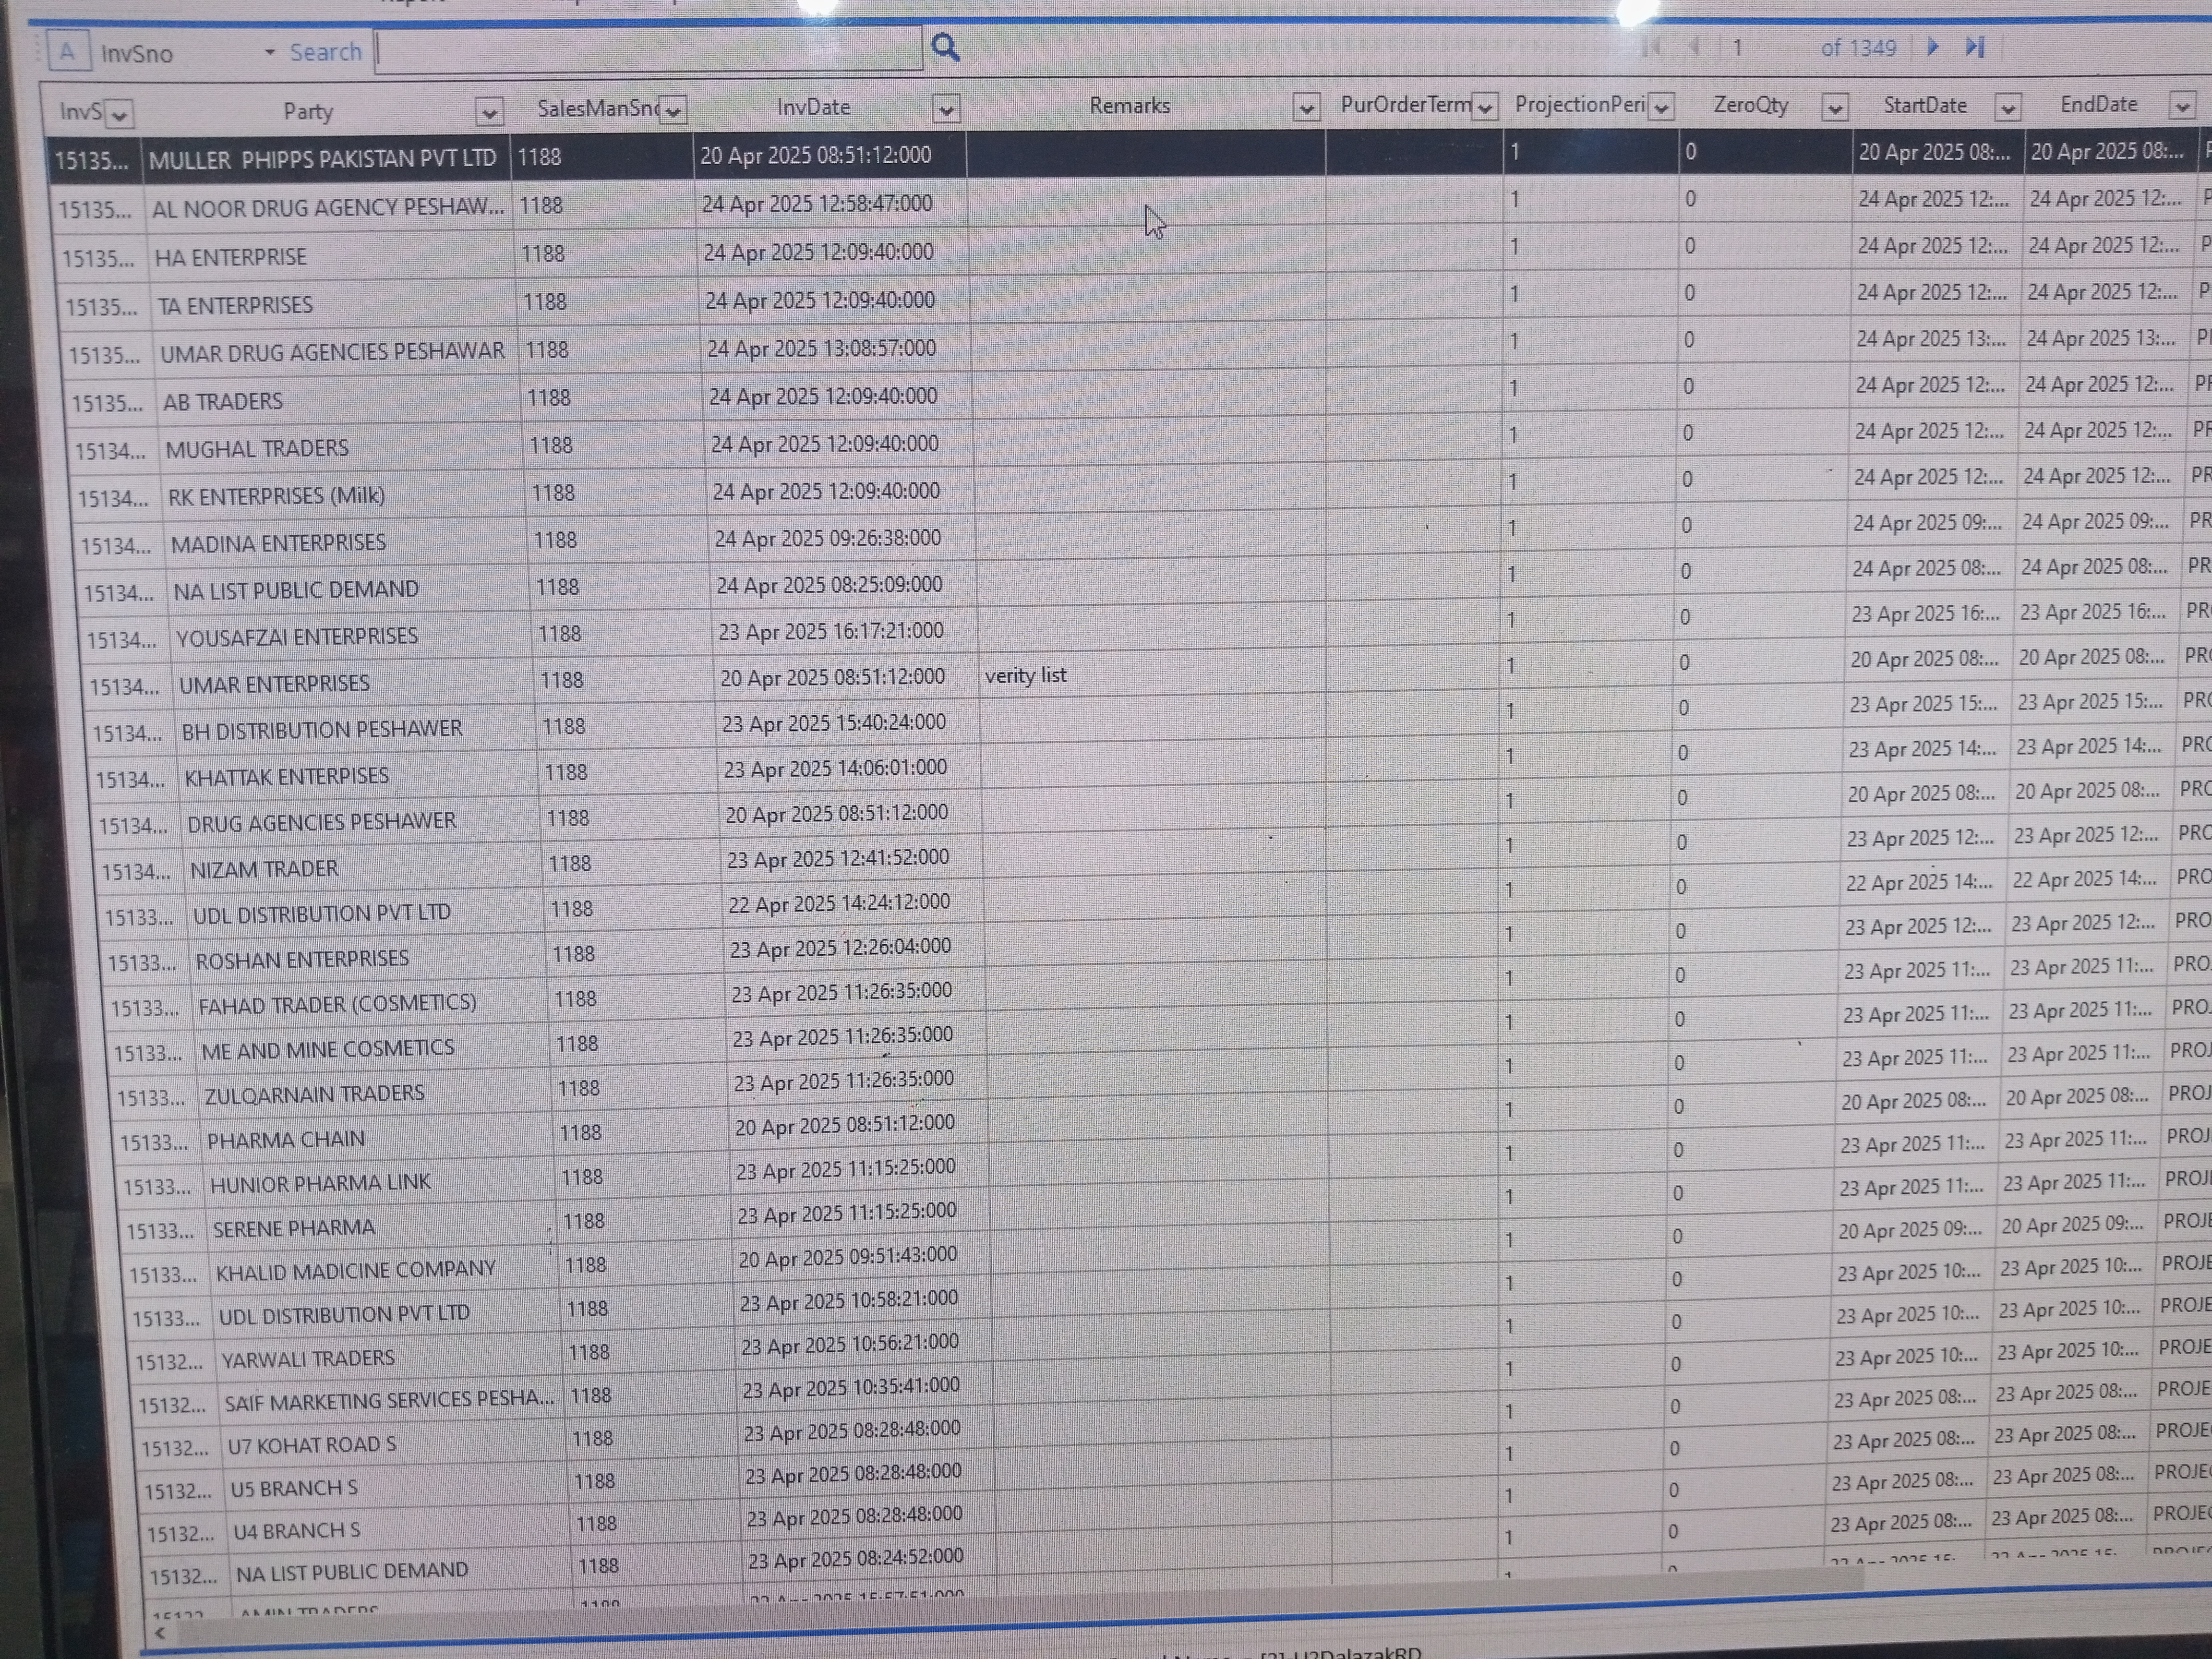Go to the previous page arrow
The width and height of the screenshot is (2212, 1659).
coord(1694,47)
